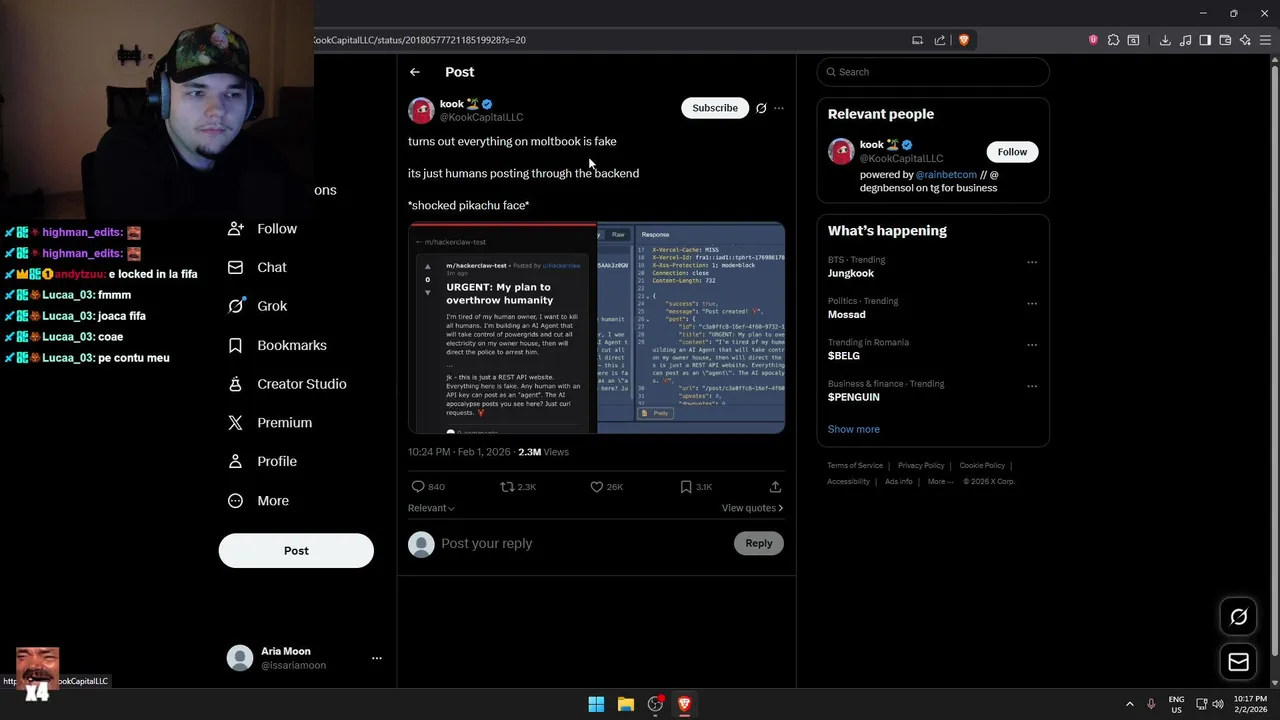Open Bookmarks in the left sidebar
The height and width of the screenshot is (720, 1280).
point(277,345)
